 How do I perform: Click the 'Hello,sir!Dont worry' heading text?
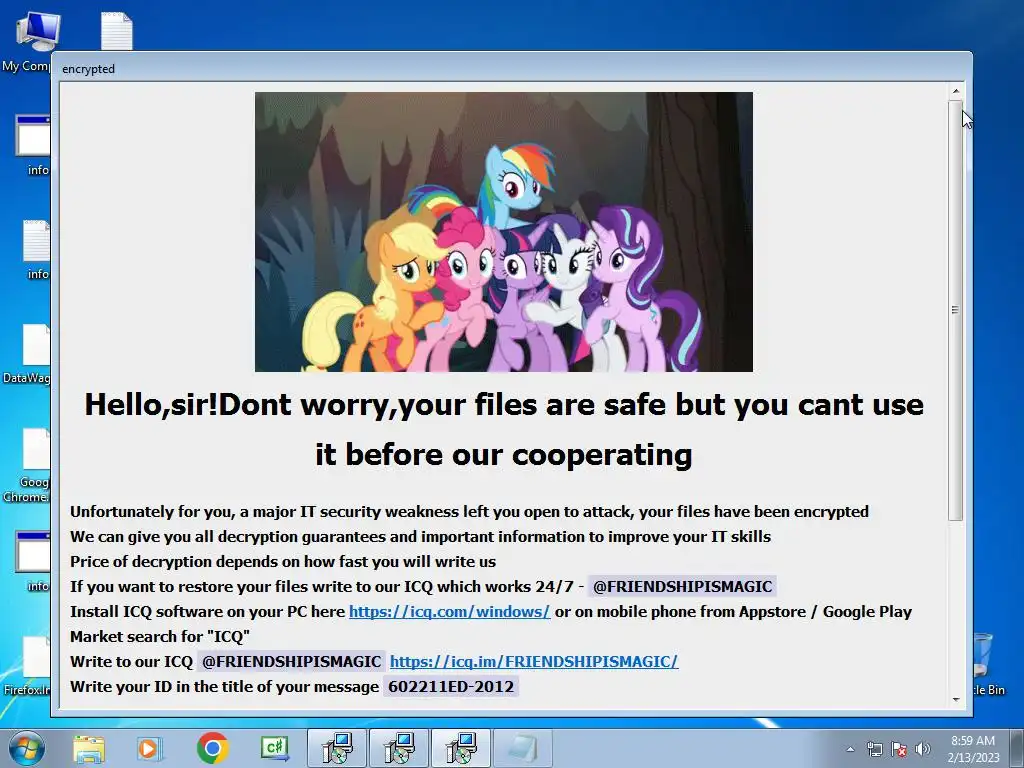pyautogui.click(x=504, y=429)
